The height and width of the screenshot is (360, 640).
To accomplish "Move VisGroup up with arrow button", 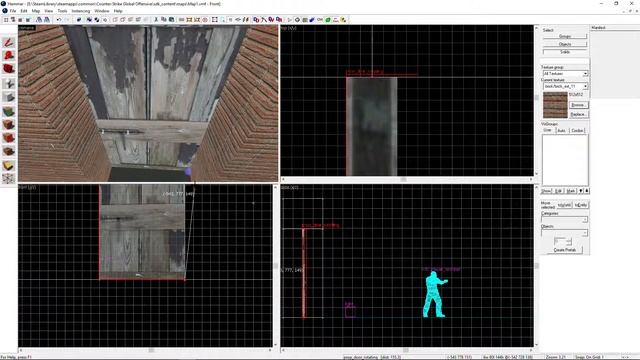I will pyautogui.click(x=587, y=191).
